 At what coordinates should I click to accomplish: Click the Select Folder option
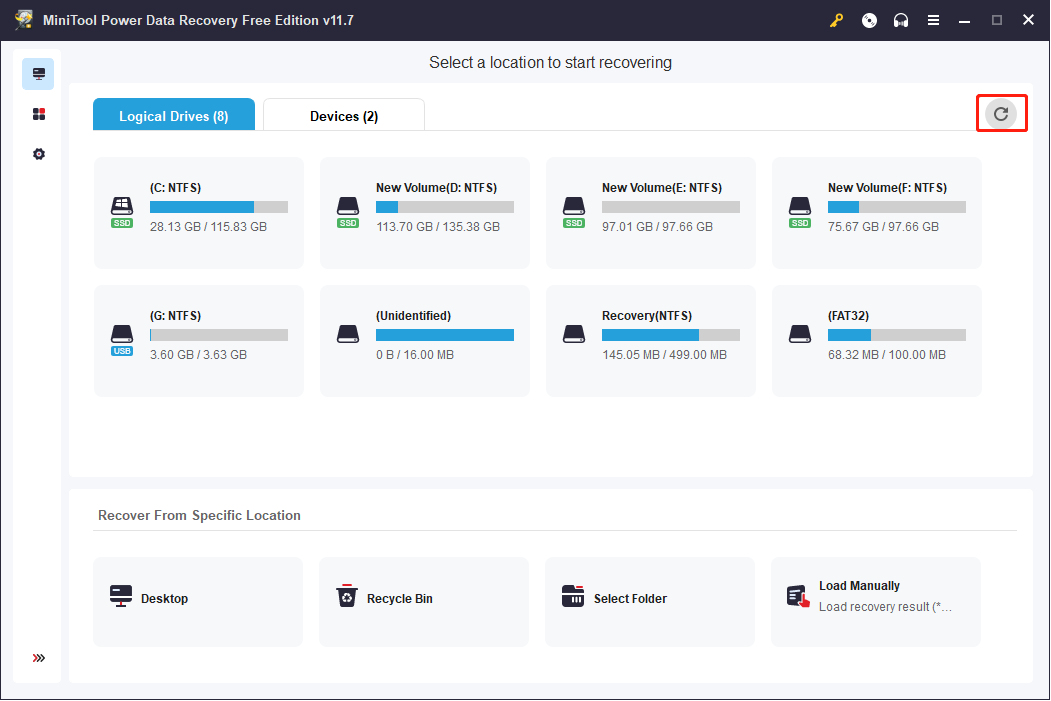pos(650,602)
